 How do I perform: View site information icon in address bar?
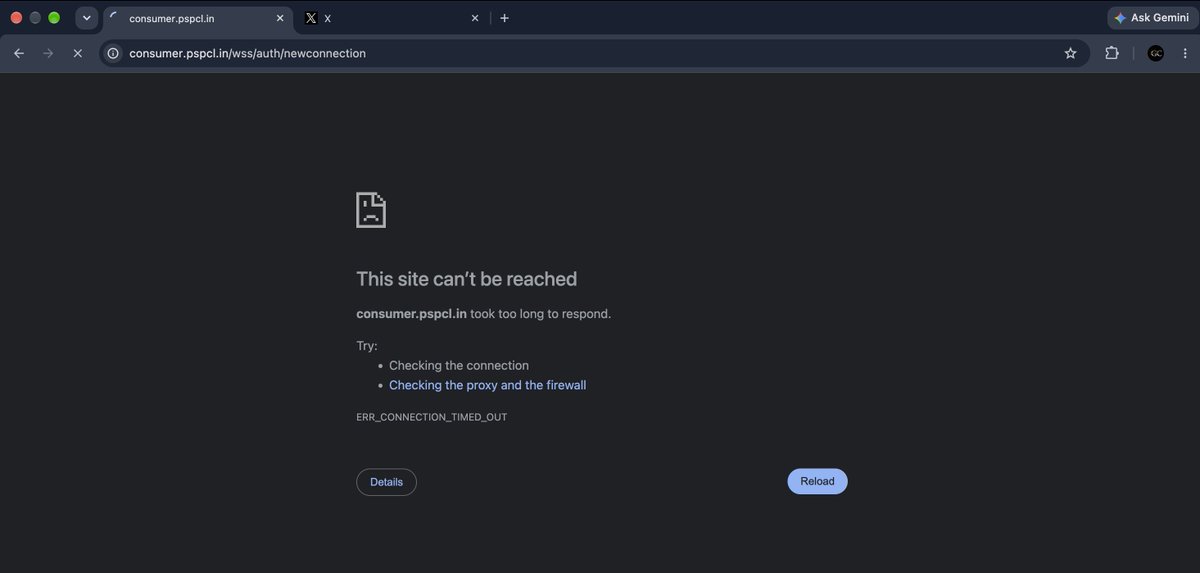pos(114,53)
